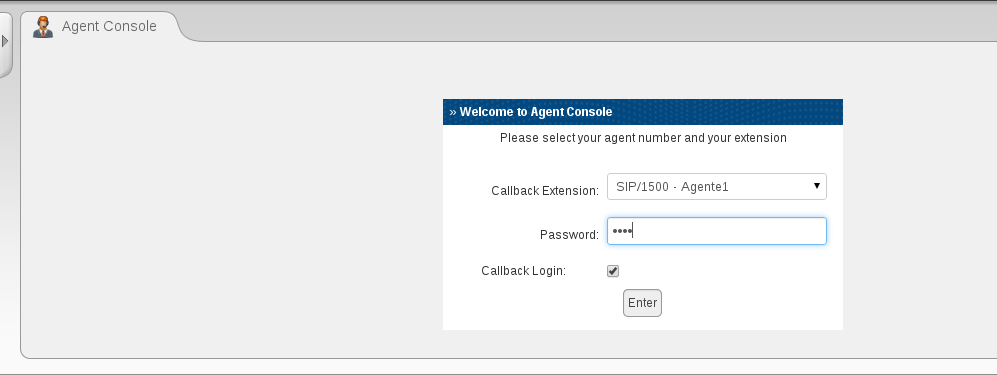Click the headset agent icon in tab
This screenshot has width=997, height=375.
[x=43, y=27]
